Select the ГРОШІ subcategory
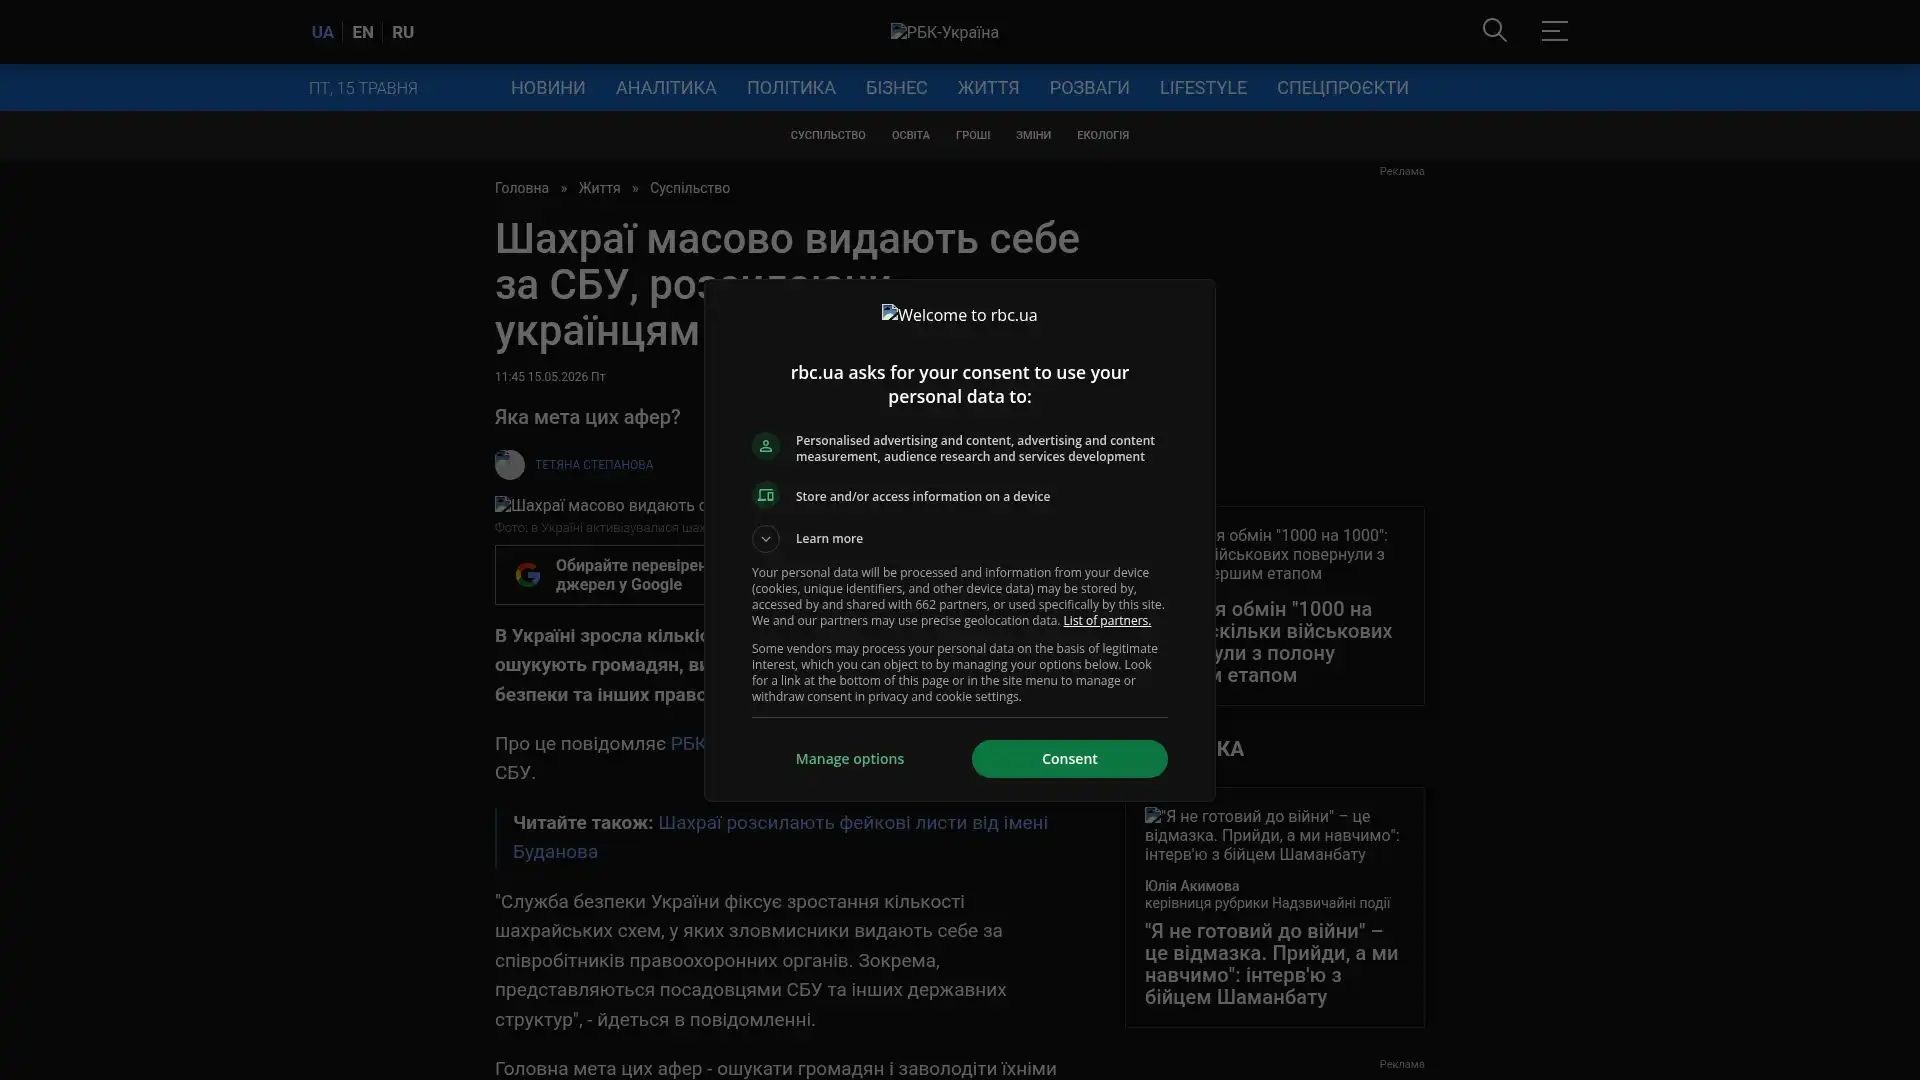 click(972, 135)
